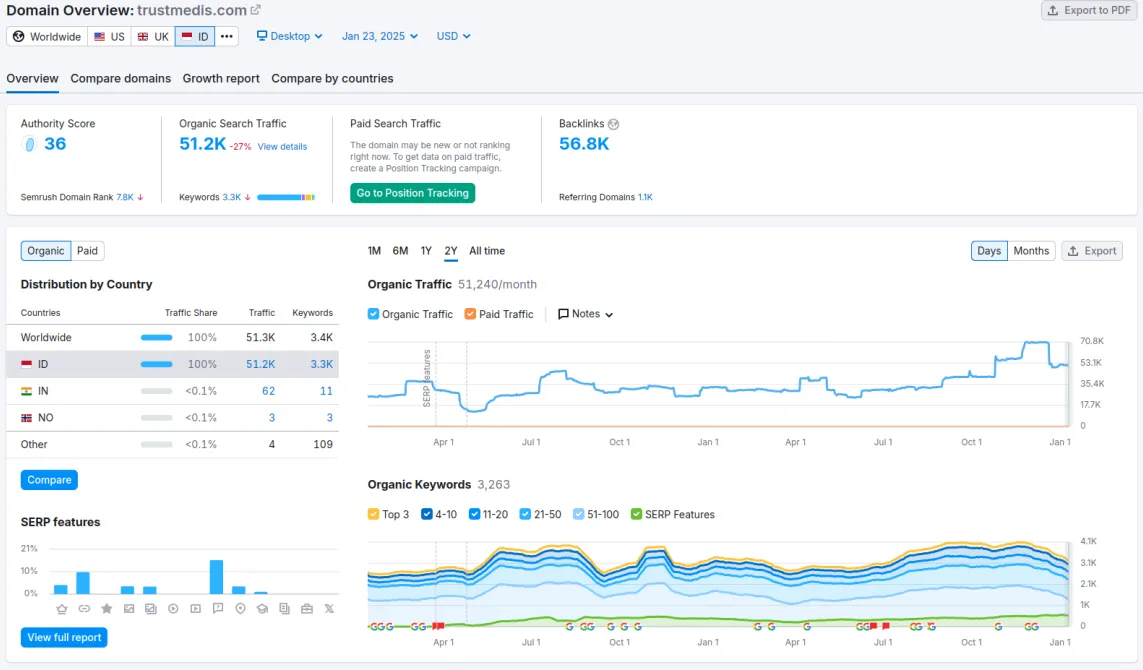Click the Backlinks info icon
The width and height of the screenshot is (1143, 670).
click(614, 124)
